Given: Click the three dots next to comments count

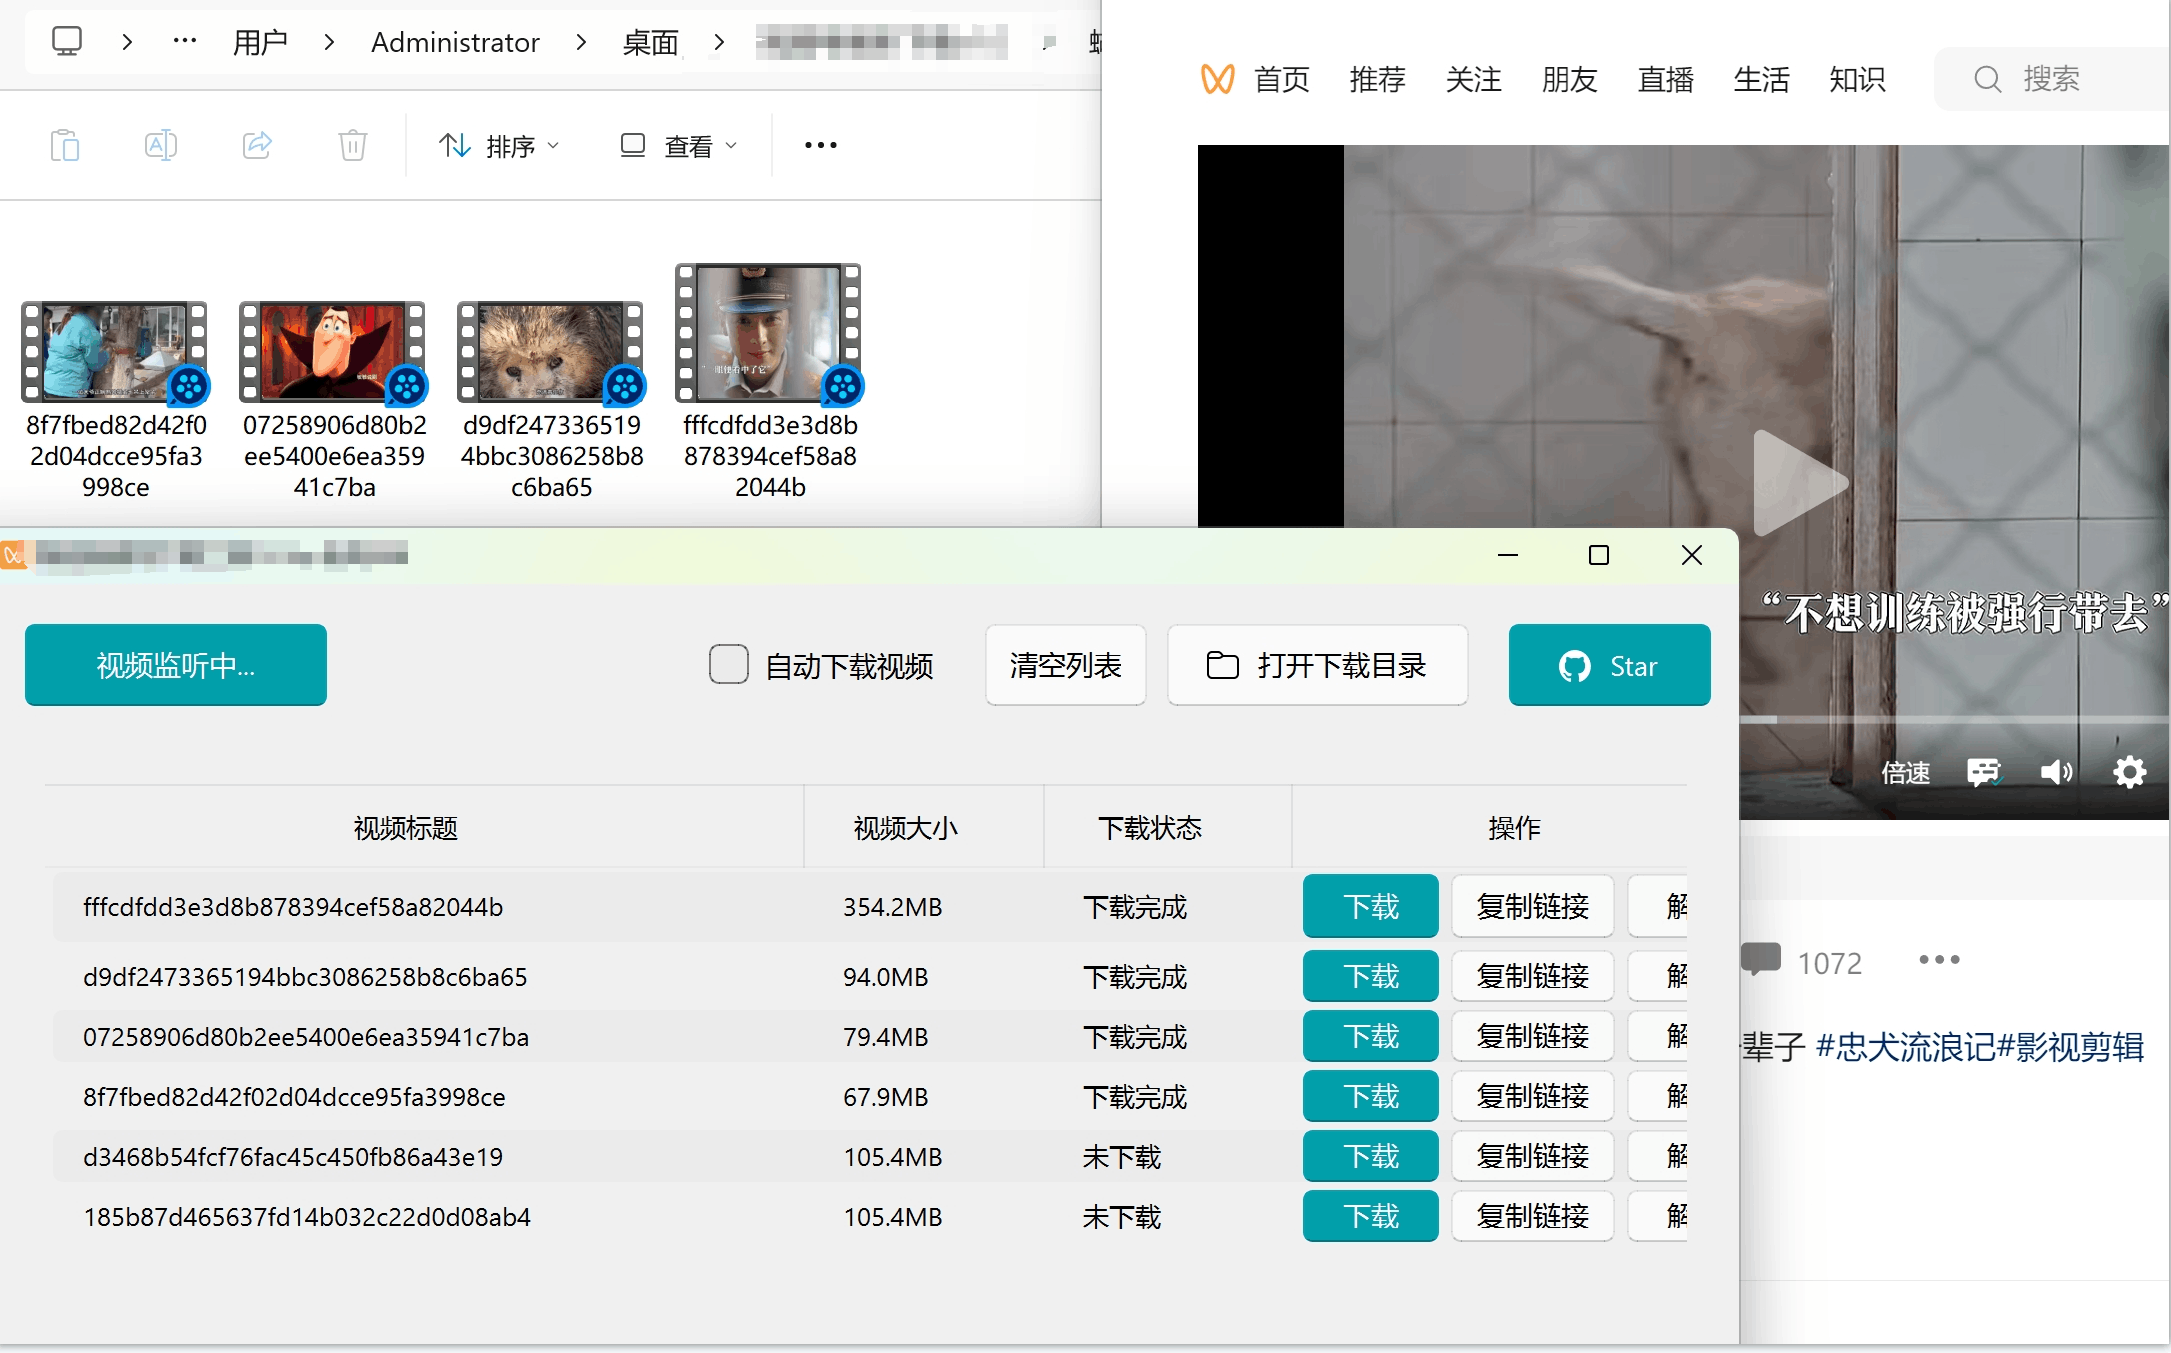Looking at the screenshot, I should [x=1939, y=960].
